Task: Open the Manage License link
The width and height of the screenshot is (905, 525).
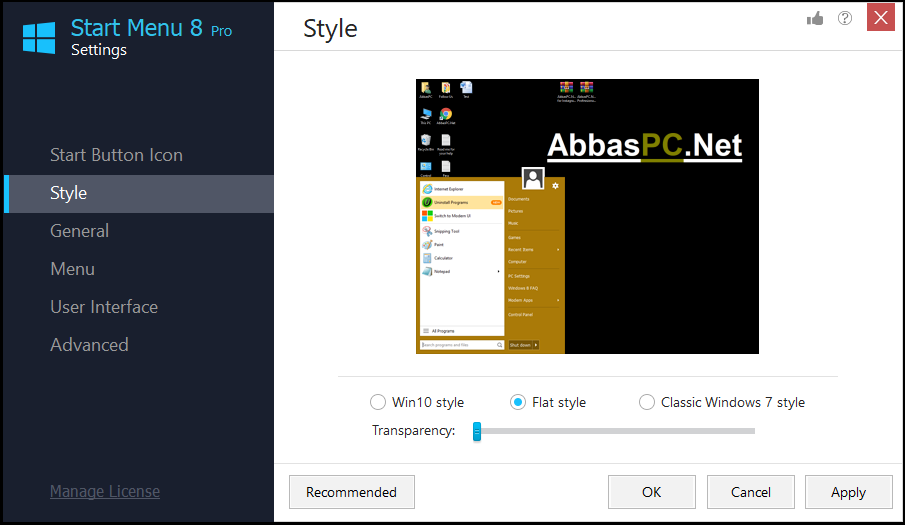Action: 105,492
